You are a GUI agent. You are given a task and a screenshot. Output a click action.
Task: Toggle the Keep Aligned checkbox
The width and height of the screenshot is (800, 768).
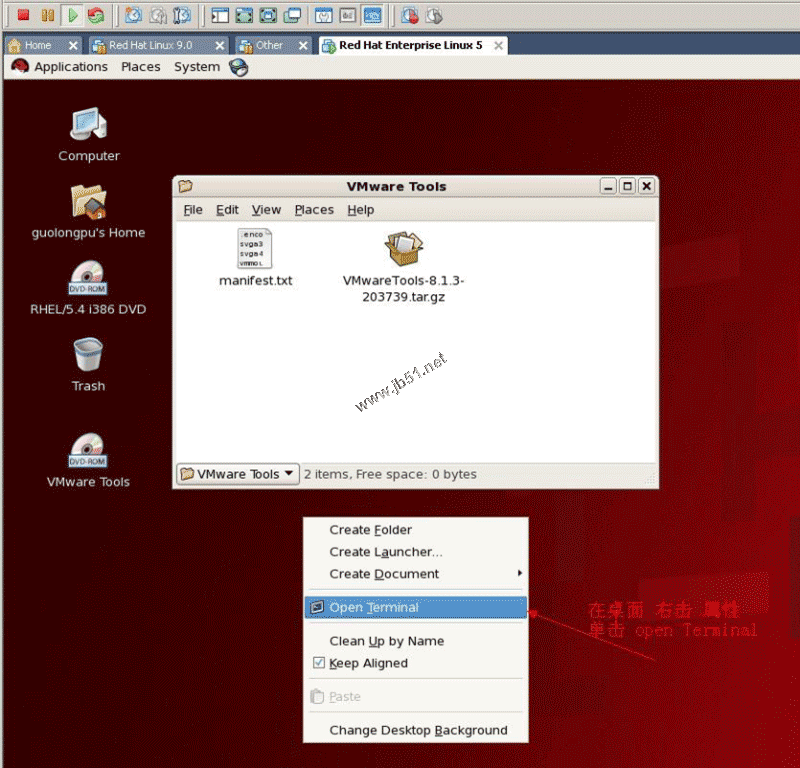[x=318, y=662]
